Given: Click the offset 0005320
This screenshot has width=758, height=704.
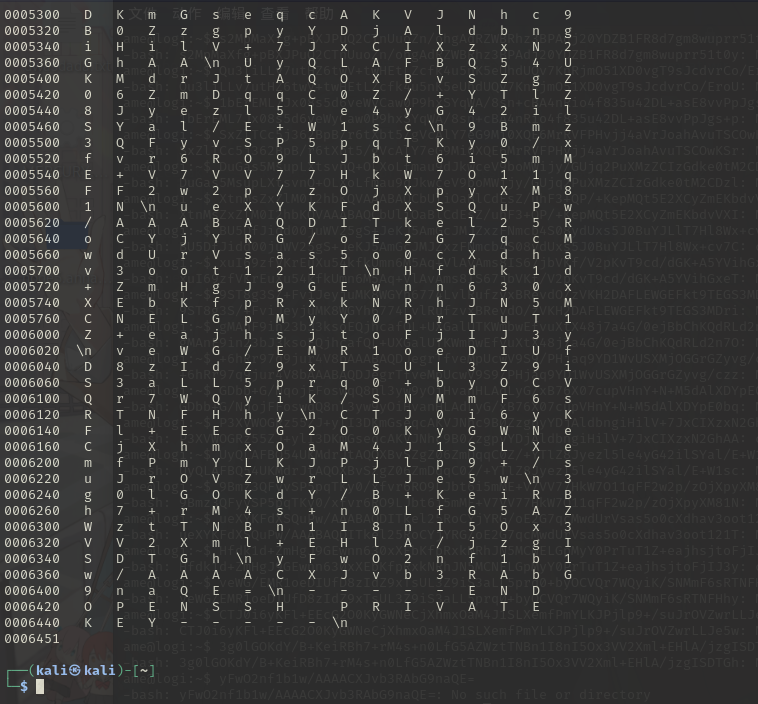Looking at the screenshot, I should (32, 31).
